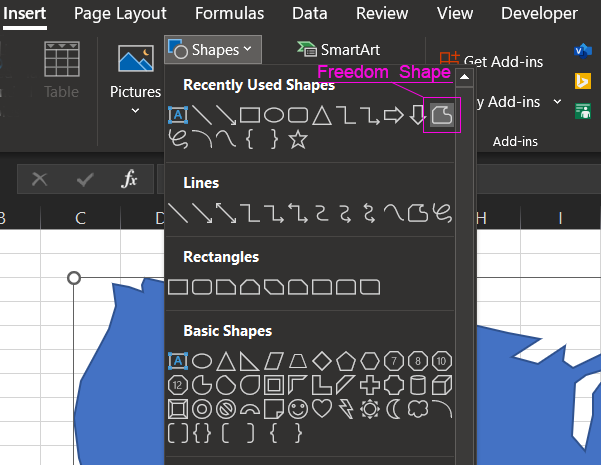Pick the cube basic shape
The height and width of the screenshot is (465, 601).
point(443,385)
